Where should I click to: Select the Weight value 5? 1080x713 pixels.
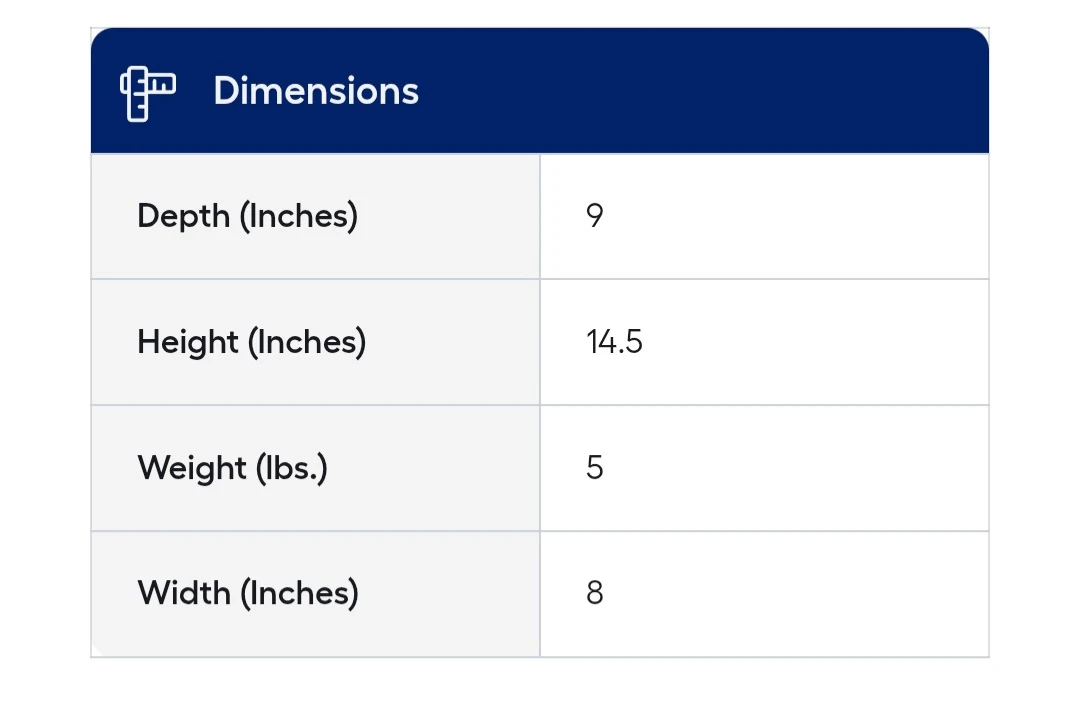[595, 468]
